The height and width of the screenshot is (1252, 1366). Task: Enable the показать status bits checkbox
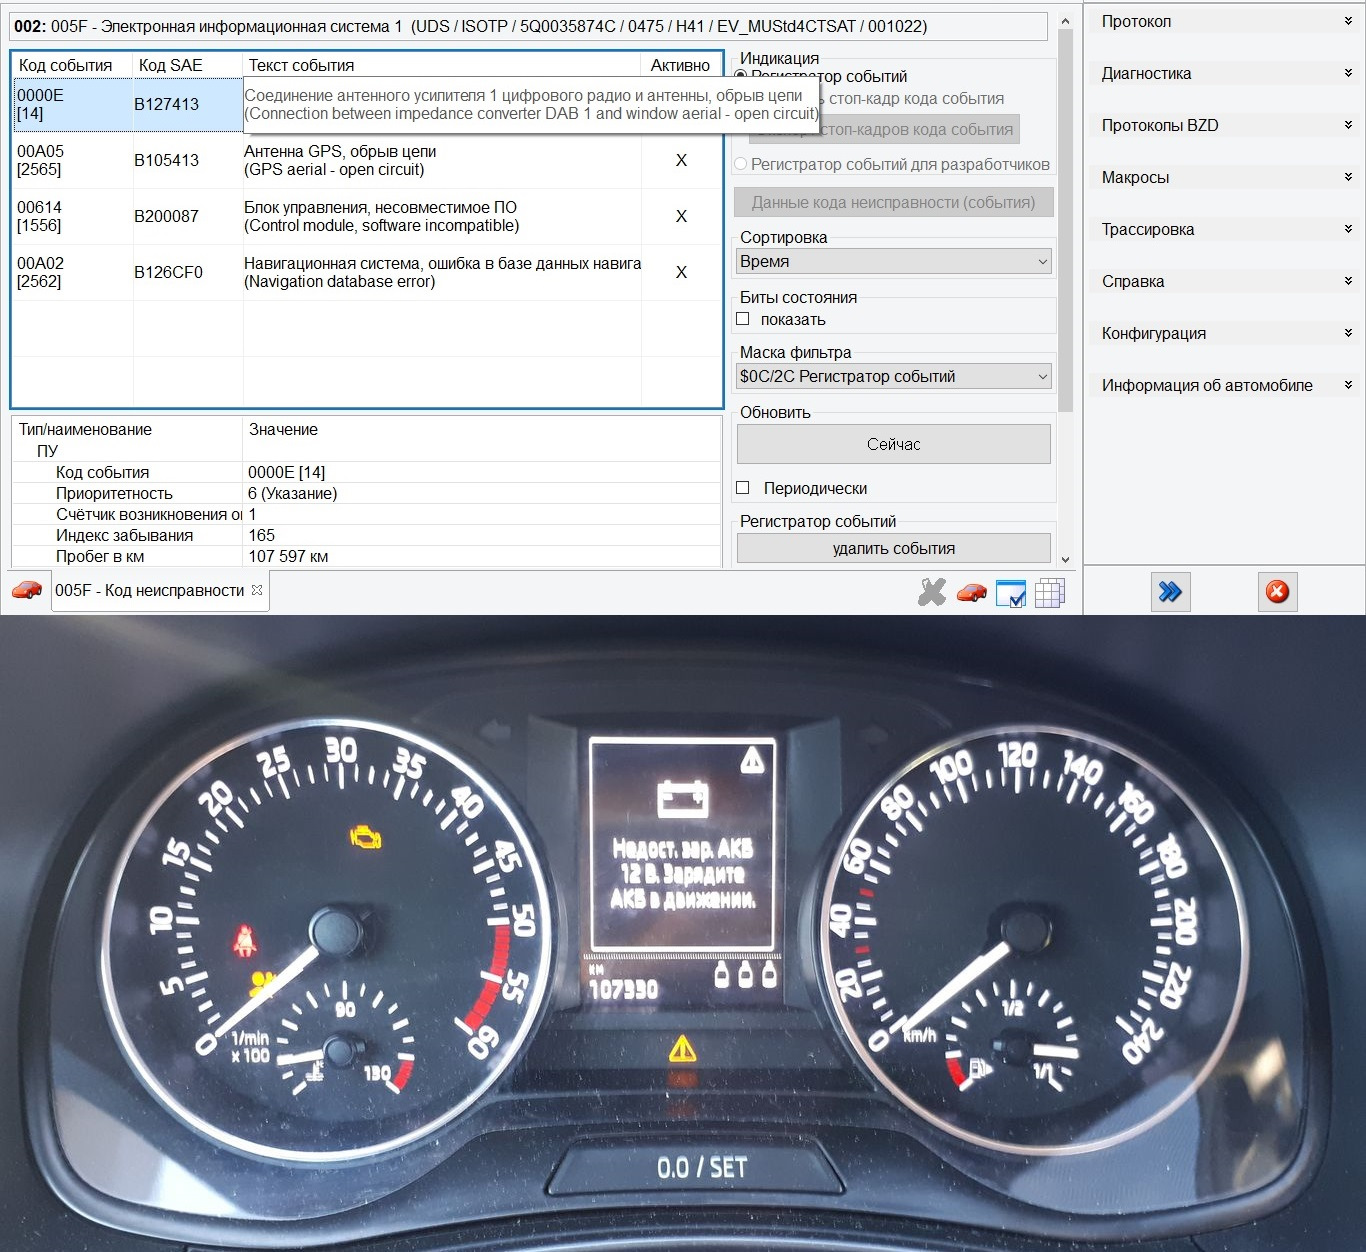pyautogui.click(x=743, y=319)
